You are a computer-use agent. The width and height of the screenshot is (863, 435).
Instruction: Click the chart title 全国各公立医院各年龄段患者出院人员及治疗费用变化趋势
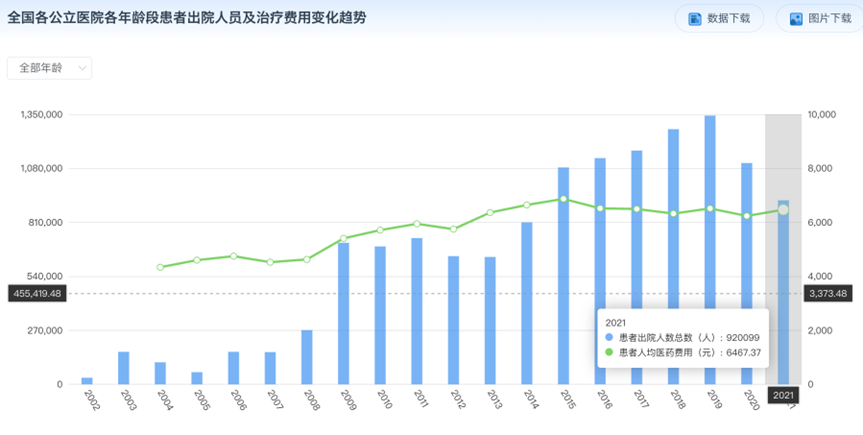pyautogui.click(x=187, y=18)
